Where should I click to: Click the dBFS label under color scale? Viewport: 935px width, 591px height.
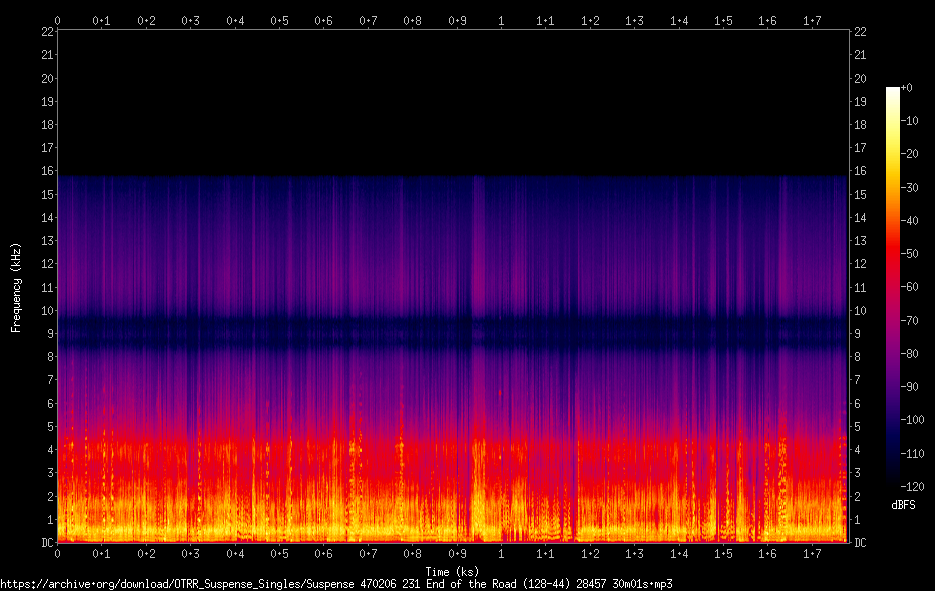click(x=903, y=505)
